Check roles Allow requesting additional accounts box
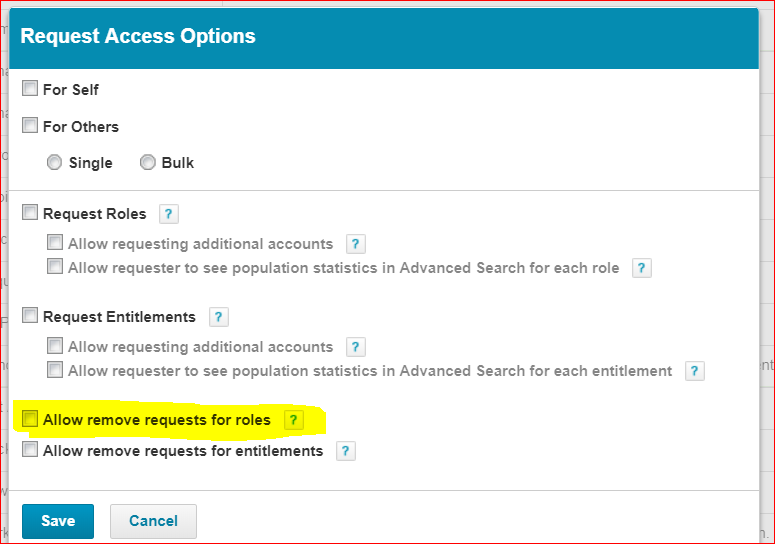Image resolution: width=775 pixels, height=544 pixels. pyautogui.click(x=55, y=243)
